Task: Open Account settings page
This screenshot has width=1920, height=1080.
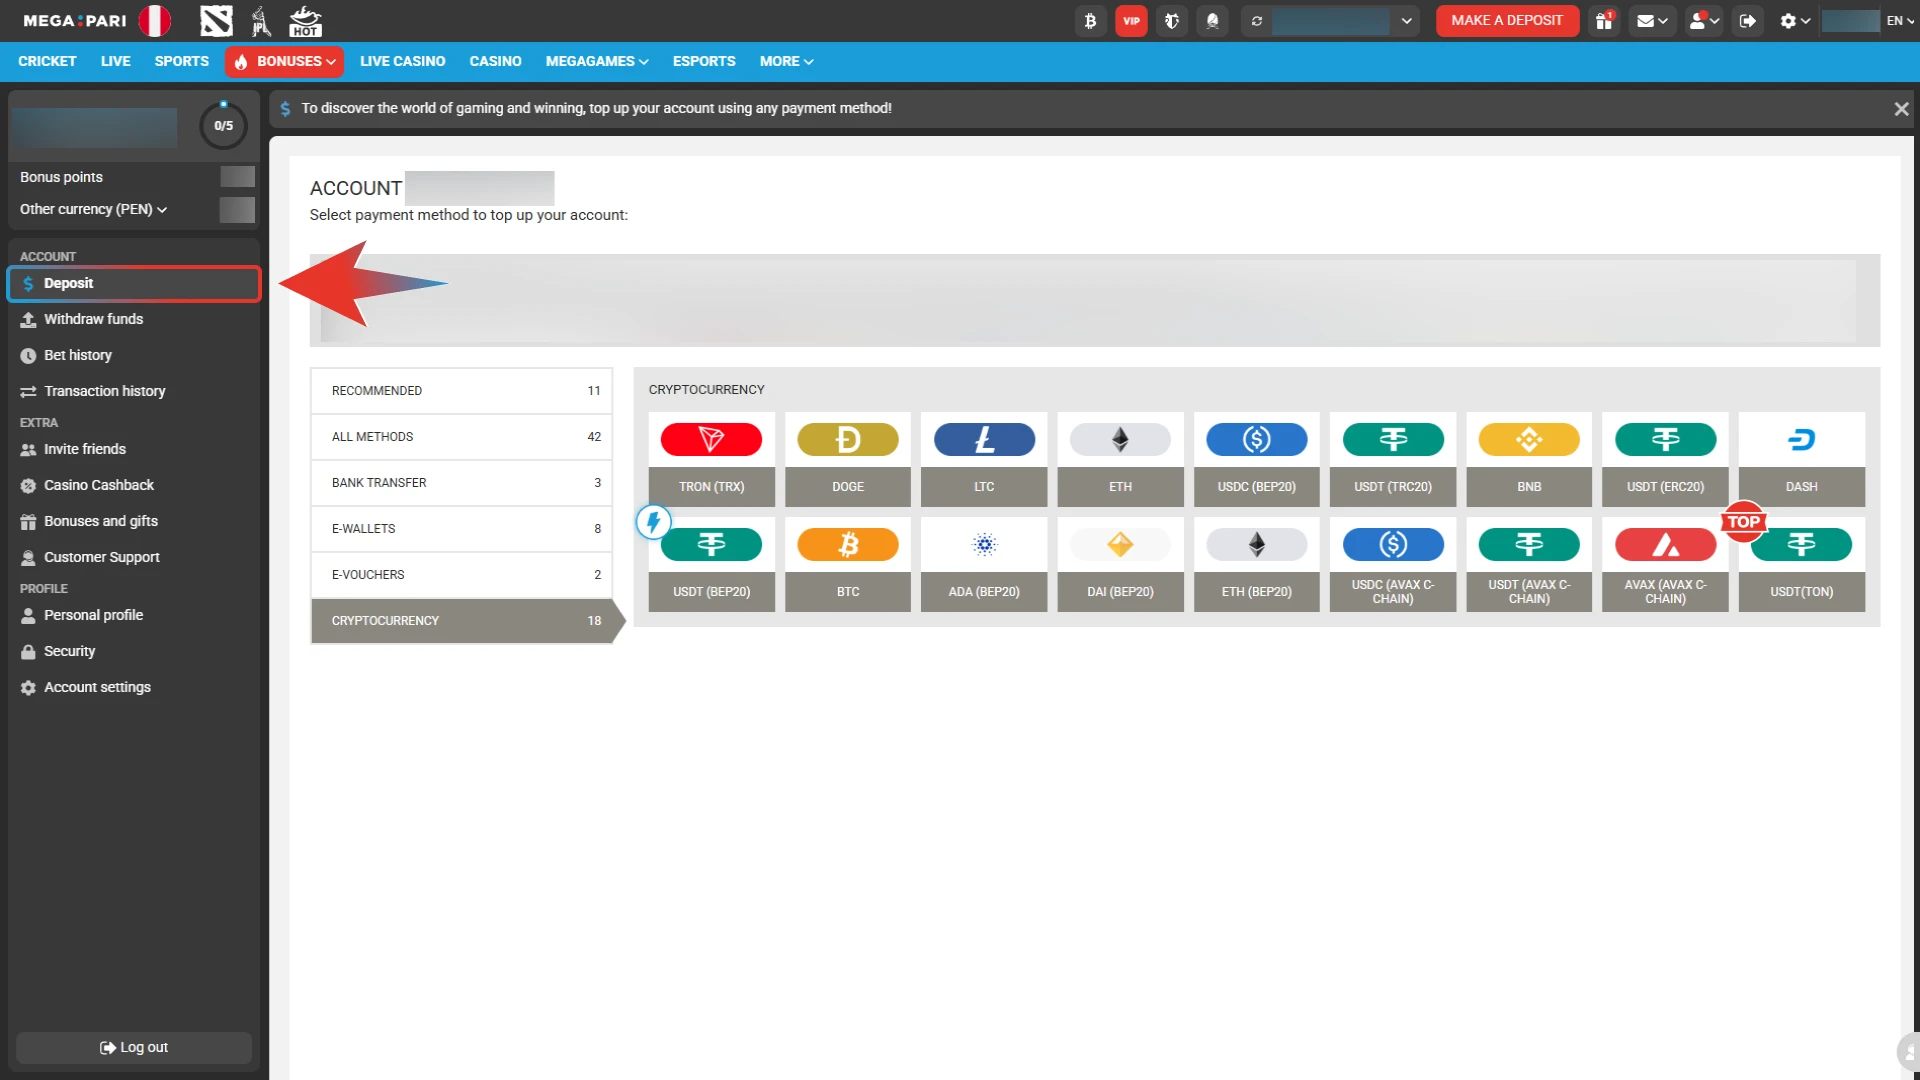Action: (x=133, y=687)
